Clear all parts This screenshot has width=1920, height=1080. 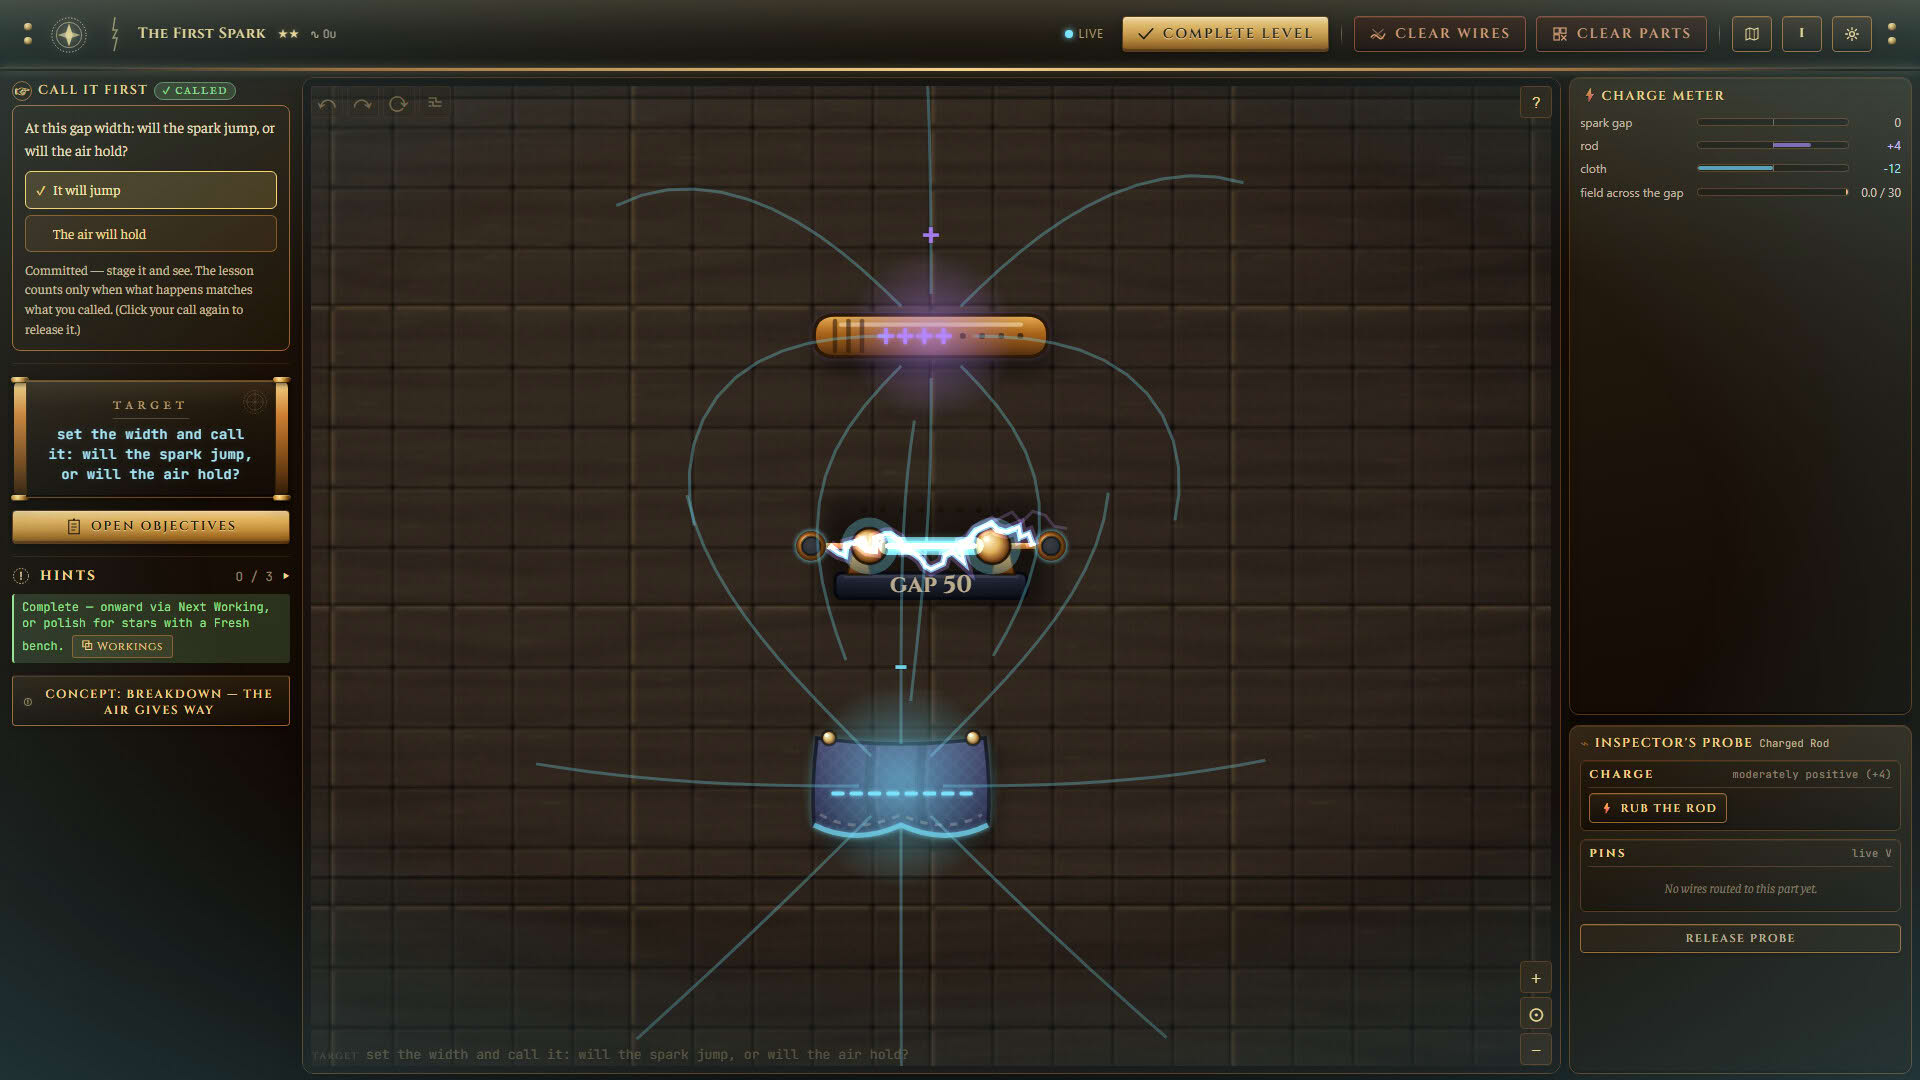click(x=1621, y=34)
